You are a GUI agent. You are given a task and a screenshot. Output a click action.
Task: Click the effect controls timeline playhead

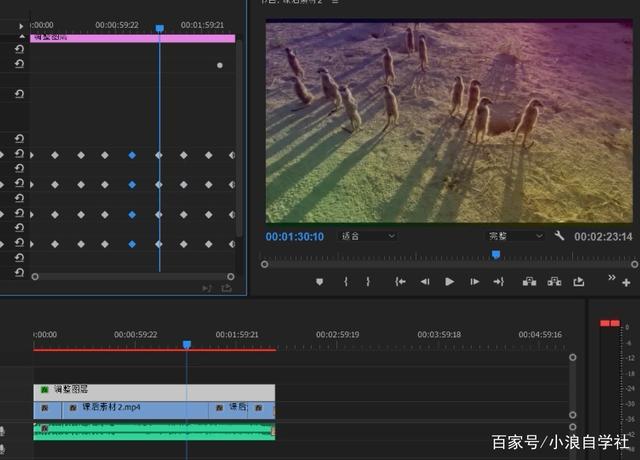coord(160,28)
